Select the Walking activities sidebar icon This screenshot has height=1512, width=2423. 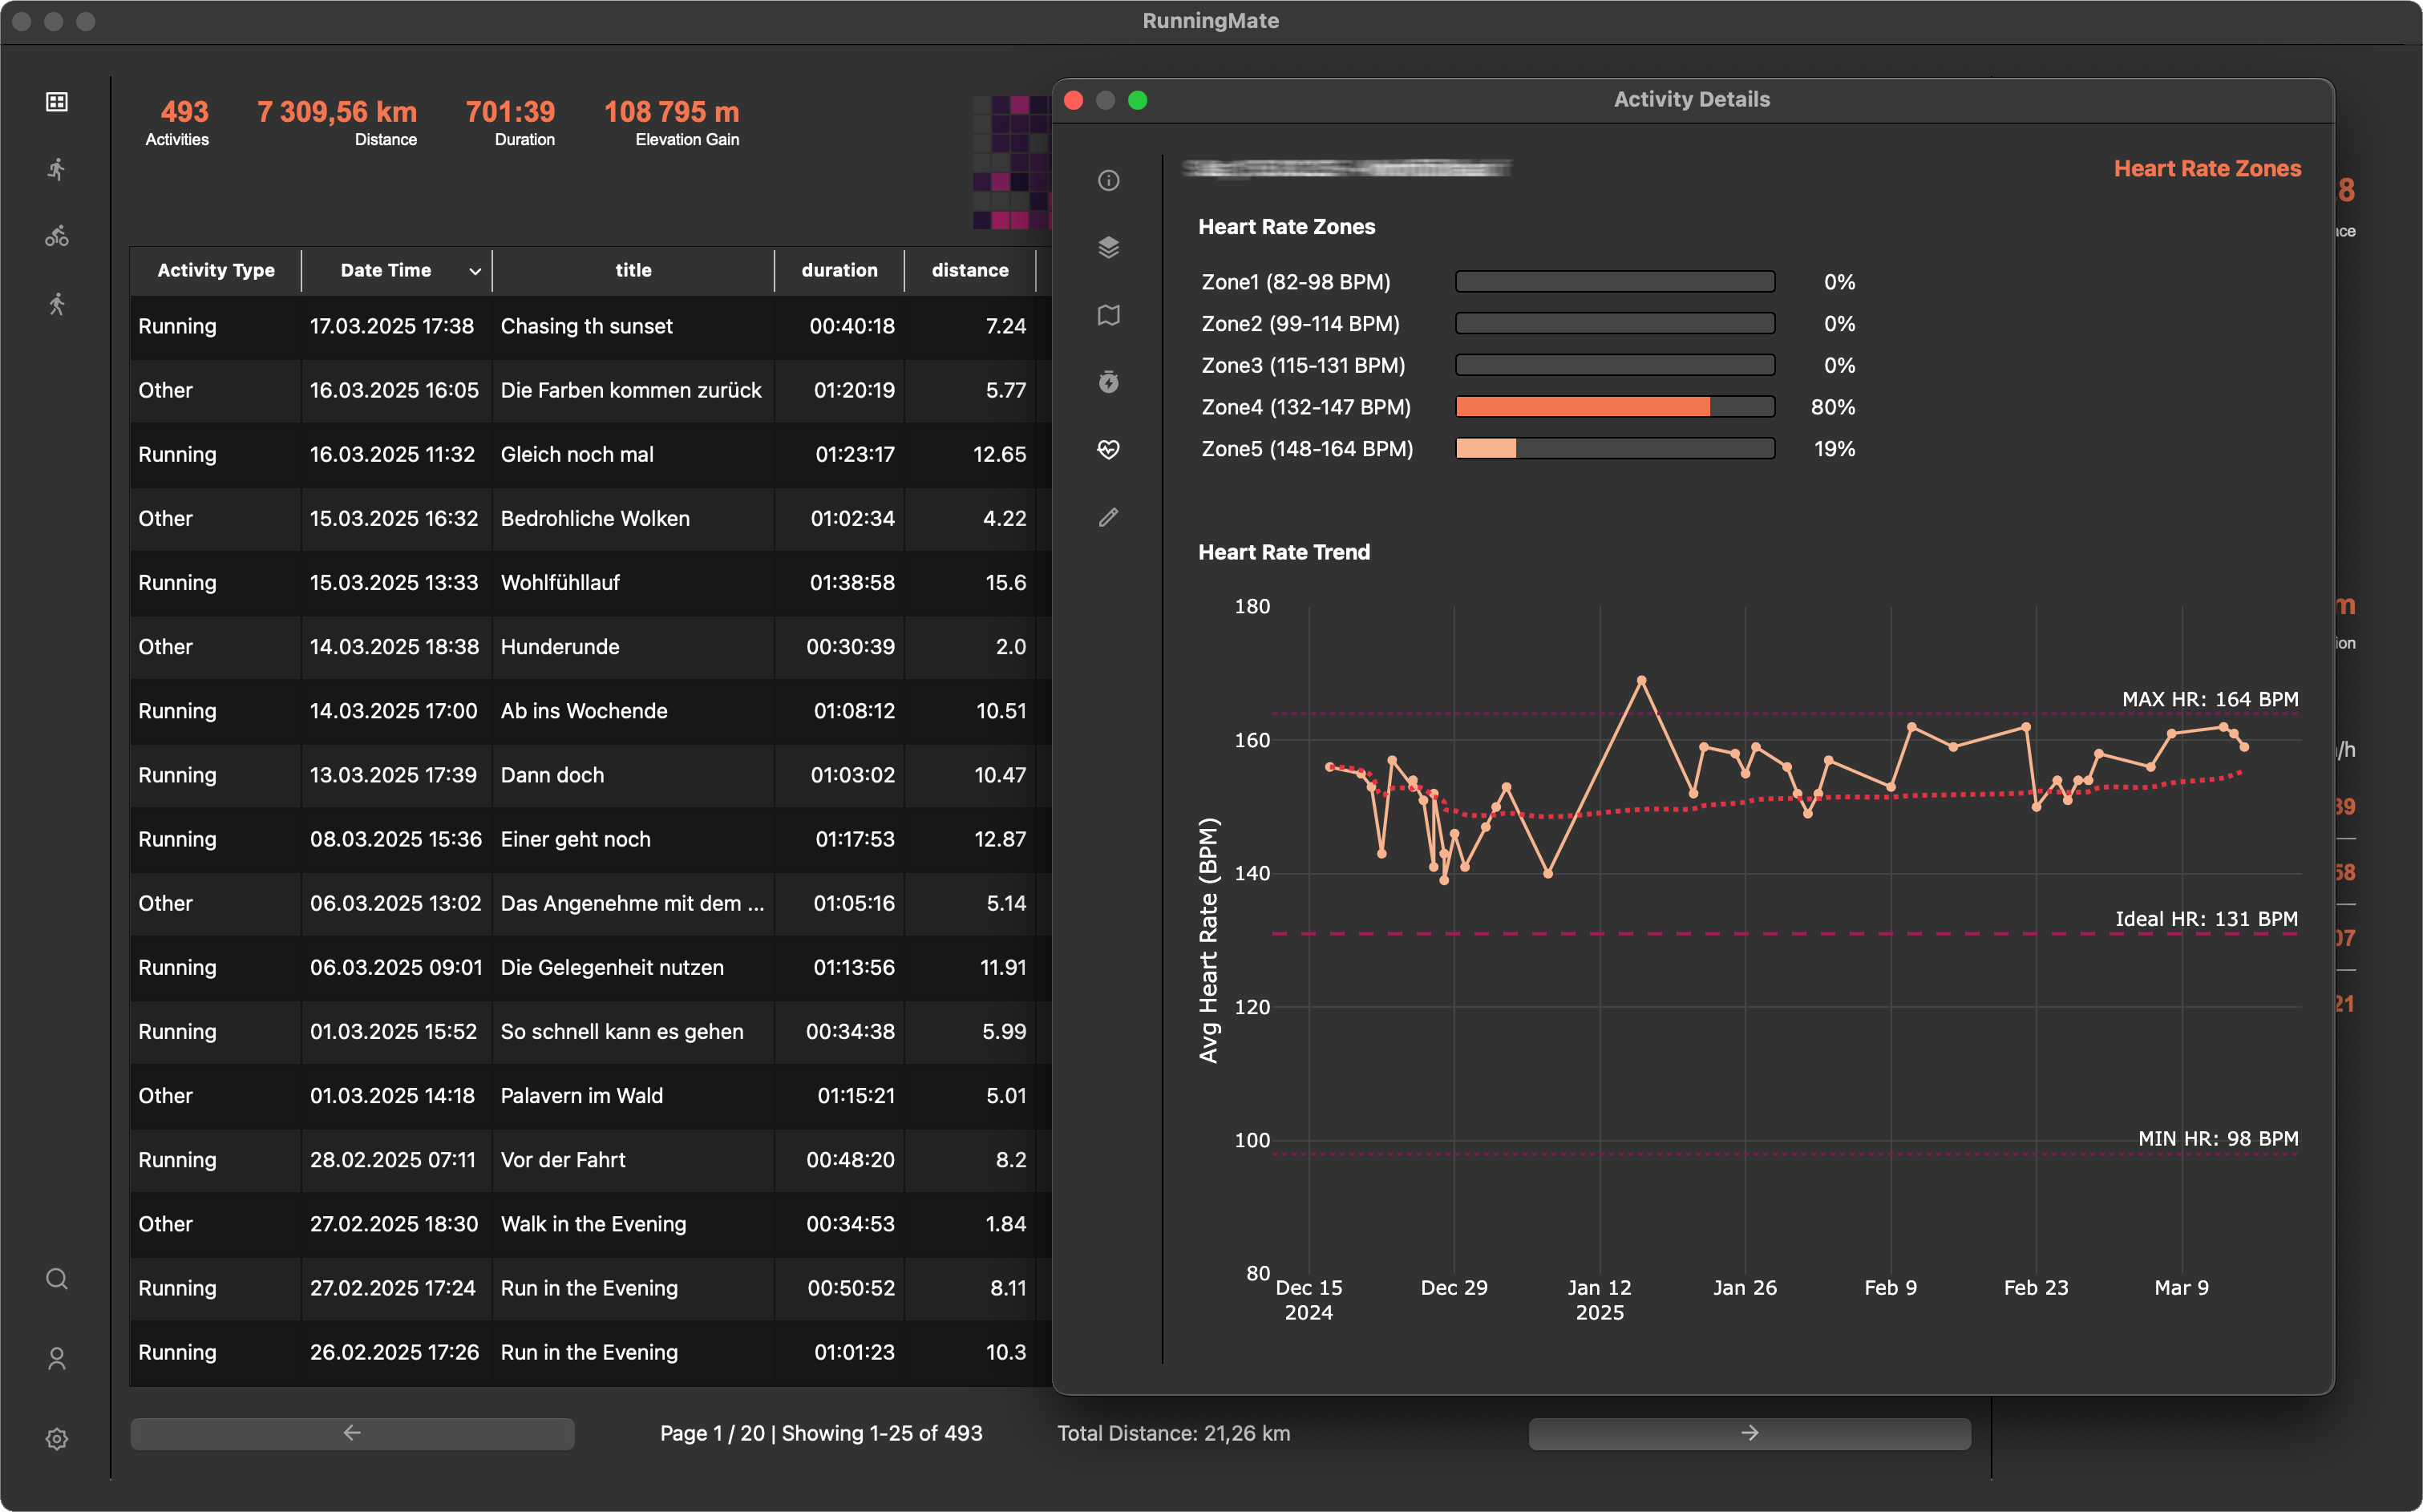57,304
